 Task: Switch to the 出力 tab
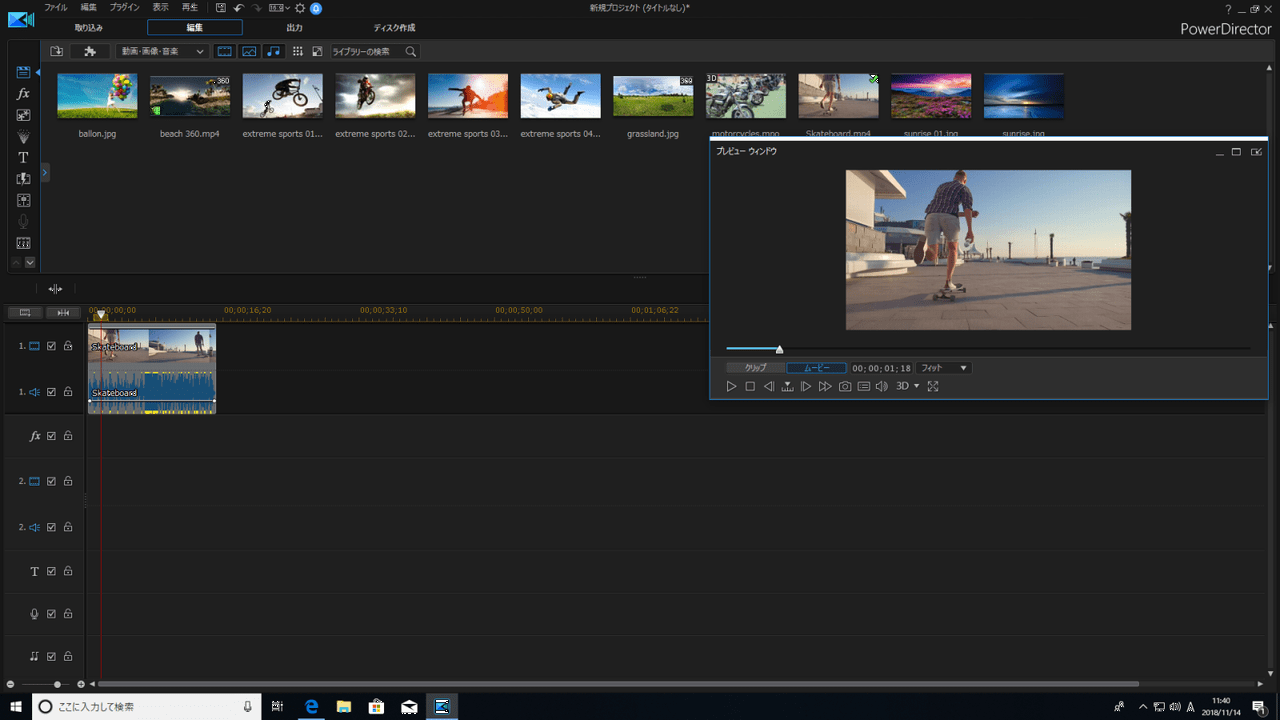click(295, 28)
